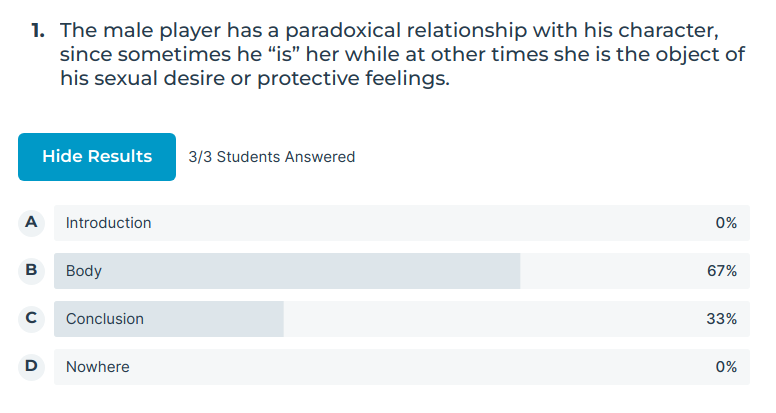
Task: Select the letter C circle icon
Action: 31,319
